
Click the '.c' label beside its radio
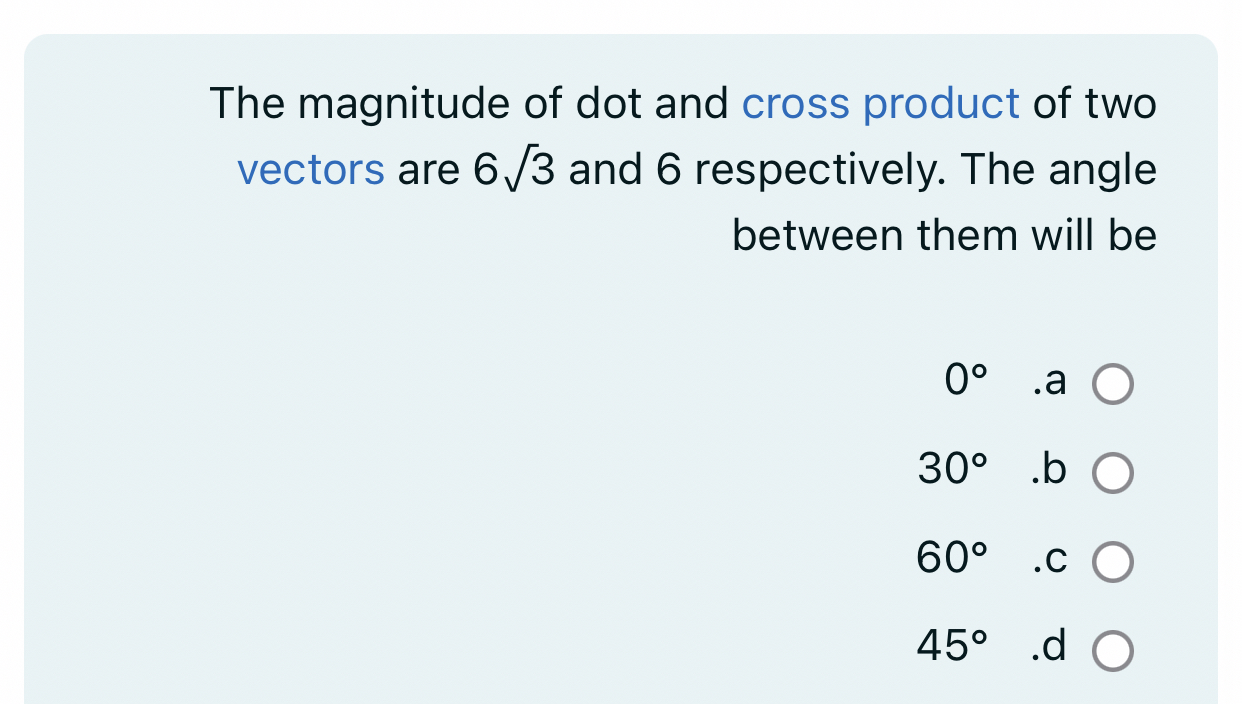(x=1048, y=561)
